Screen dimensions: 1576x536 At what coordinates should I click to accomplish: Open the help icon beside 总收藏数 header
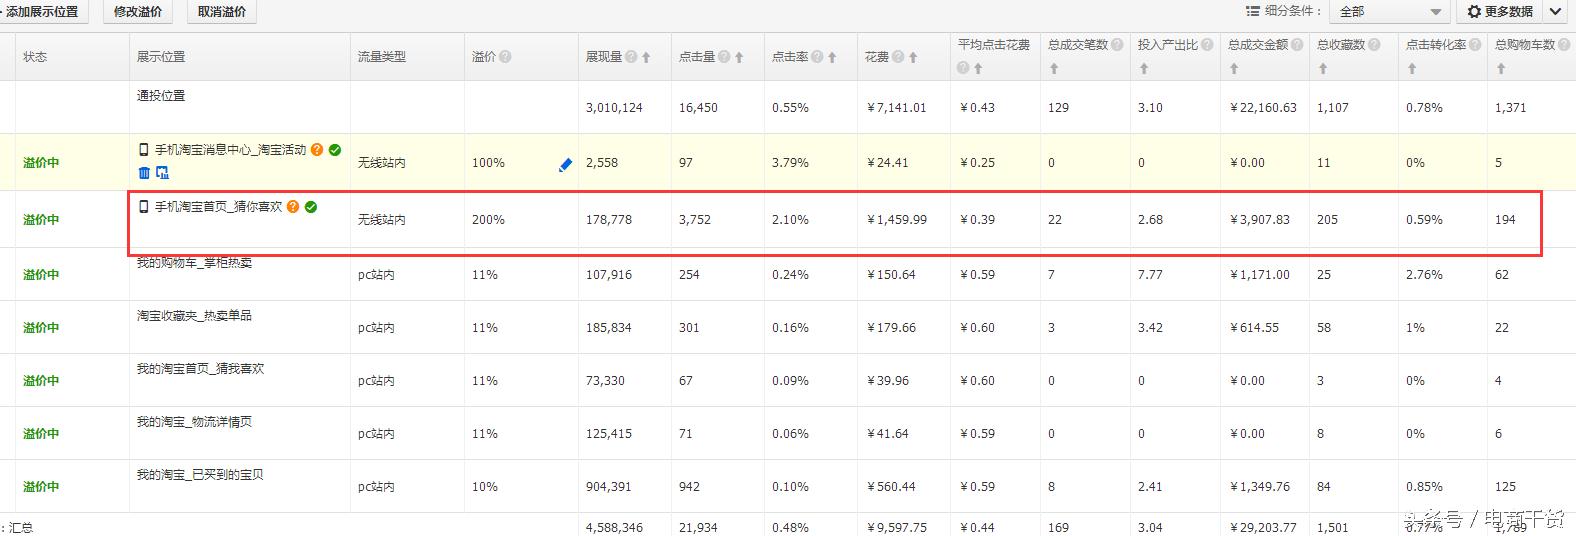pyautogui.click(x=1374, y=45)
